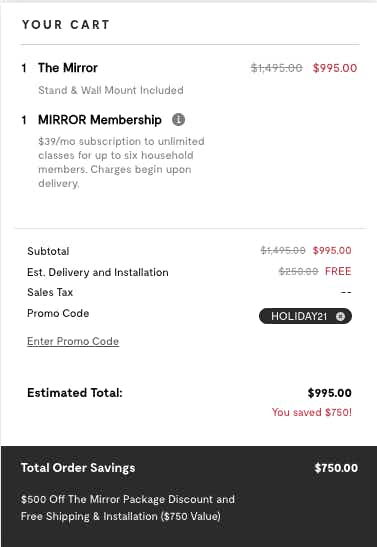Click the YOUR CART heading

click(66, 24)
